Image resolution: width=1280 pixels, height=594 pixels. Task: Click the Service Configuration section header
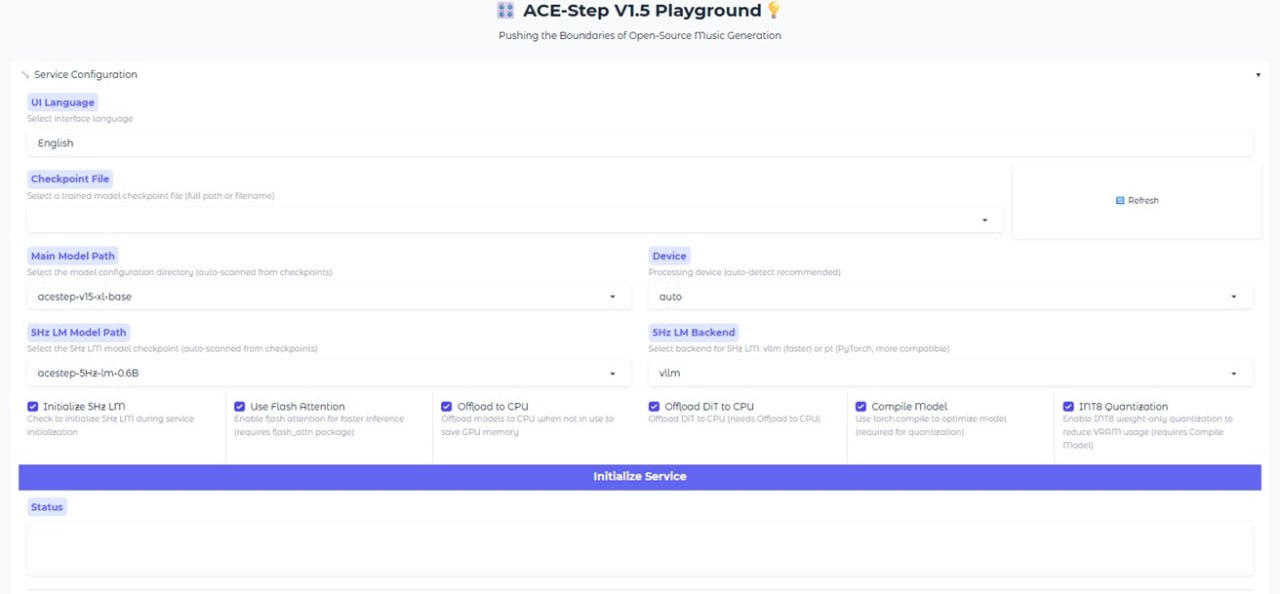640,75
